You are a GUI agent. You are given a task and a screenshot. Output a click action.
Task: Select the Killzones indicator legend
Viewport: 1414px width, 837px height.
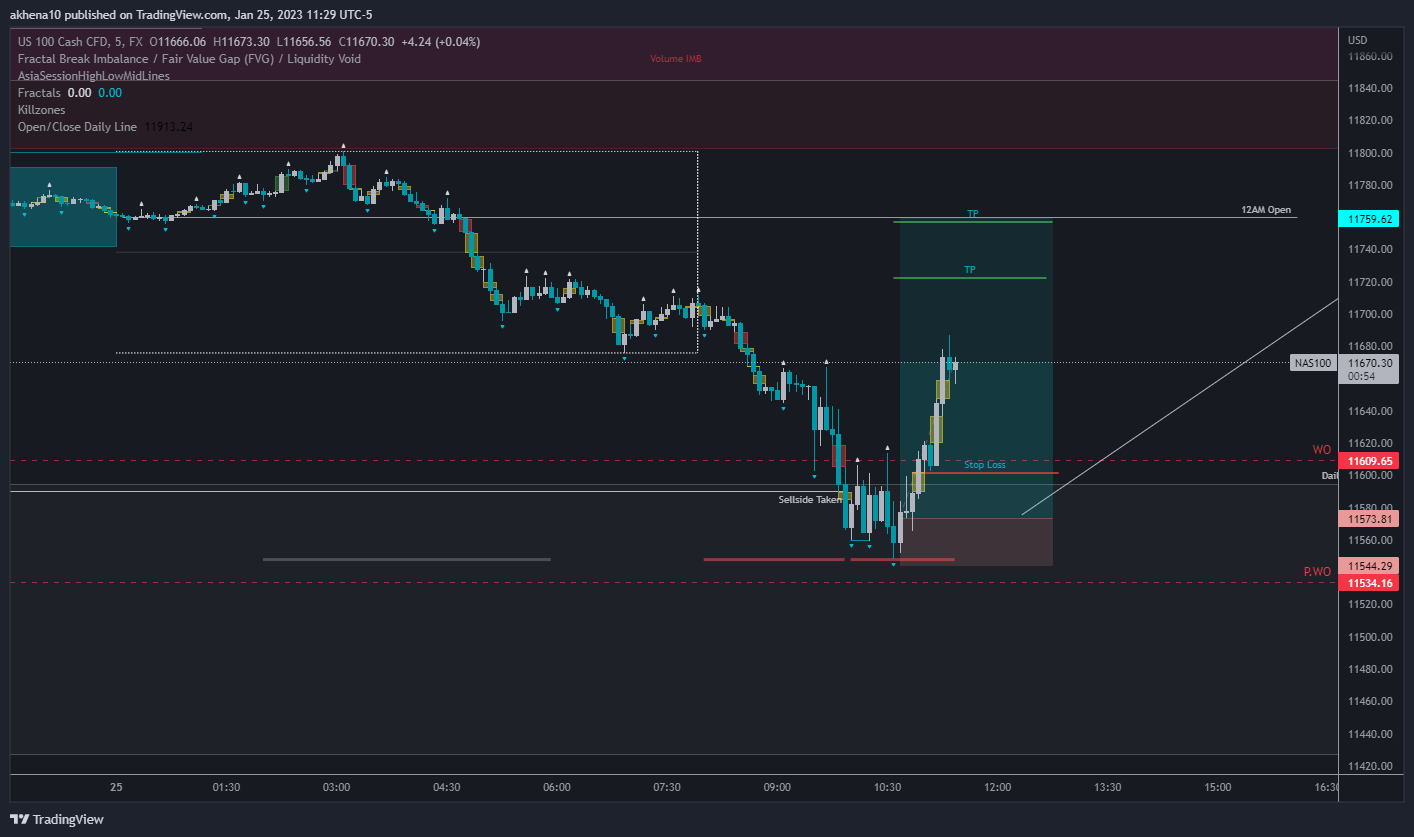(x=40, y=109)
